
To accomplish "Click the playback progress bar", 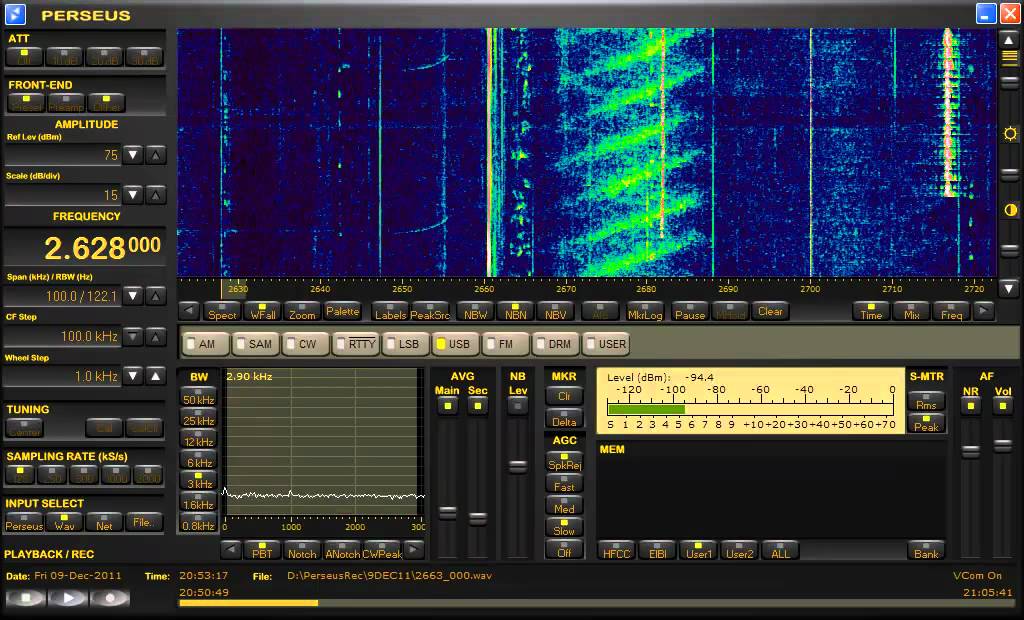I will pyautogui.click(x=596, y=603).
